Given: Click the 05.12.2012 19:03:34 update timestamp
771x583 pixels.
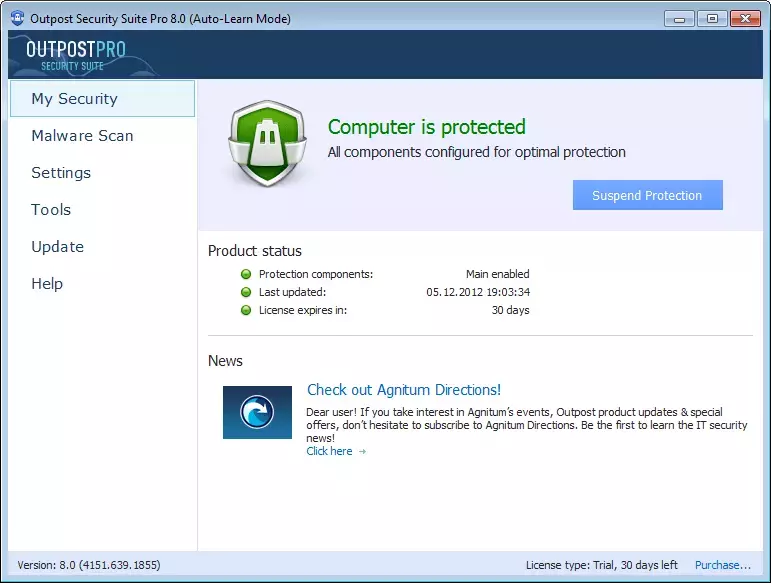Looking at the screenshot, I should point(478,292).
